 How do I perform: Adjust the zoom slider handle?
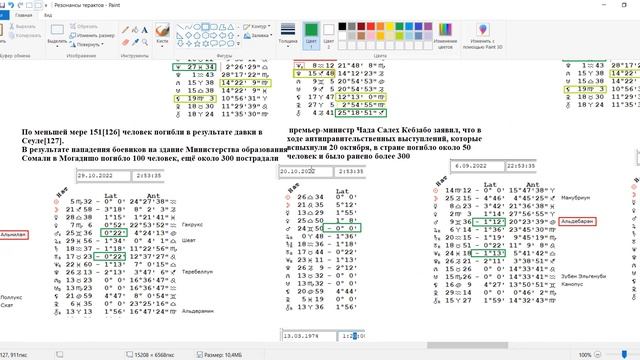coord(624,354)
